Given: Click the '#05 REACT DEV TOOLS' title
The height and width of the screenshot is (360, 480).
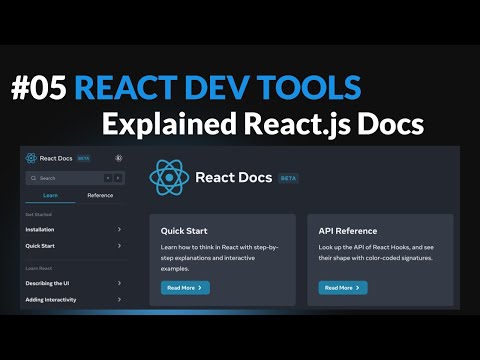Looking at the screenshot, I should coord(186,87).
